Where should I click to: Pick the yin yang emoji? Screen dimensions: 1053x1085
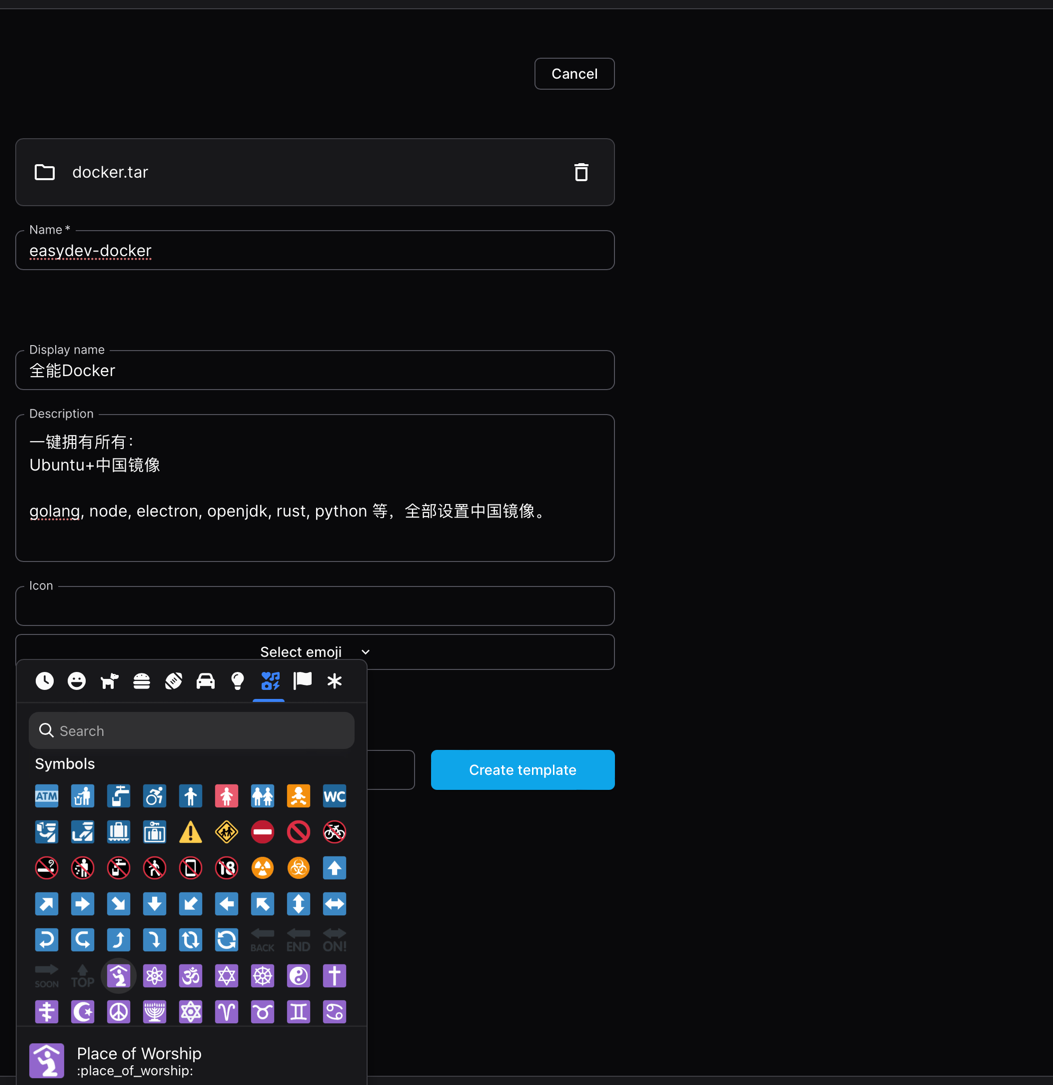tap(298, 976)
